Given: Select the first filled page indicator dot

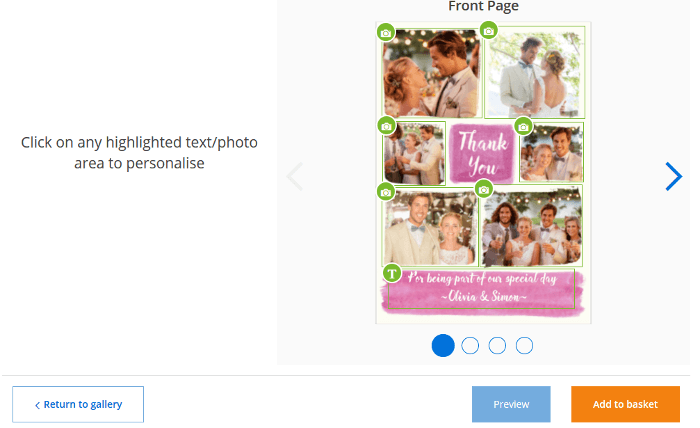Looking at the screenshot, I should click(443, 345).
